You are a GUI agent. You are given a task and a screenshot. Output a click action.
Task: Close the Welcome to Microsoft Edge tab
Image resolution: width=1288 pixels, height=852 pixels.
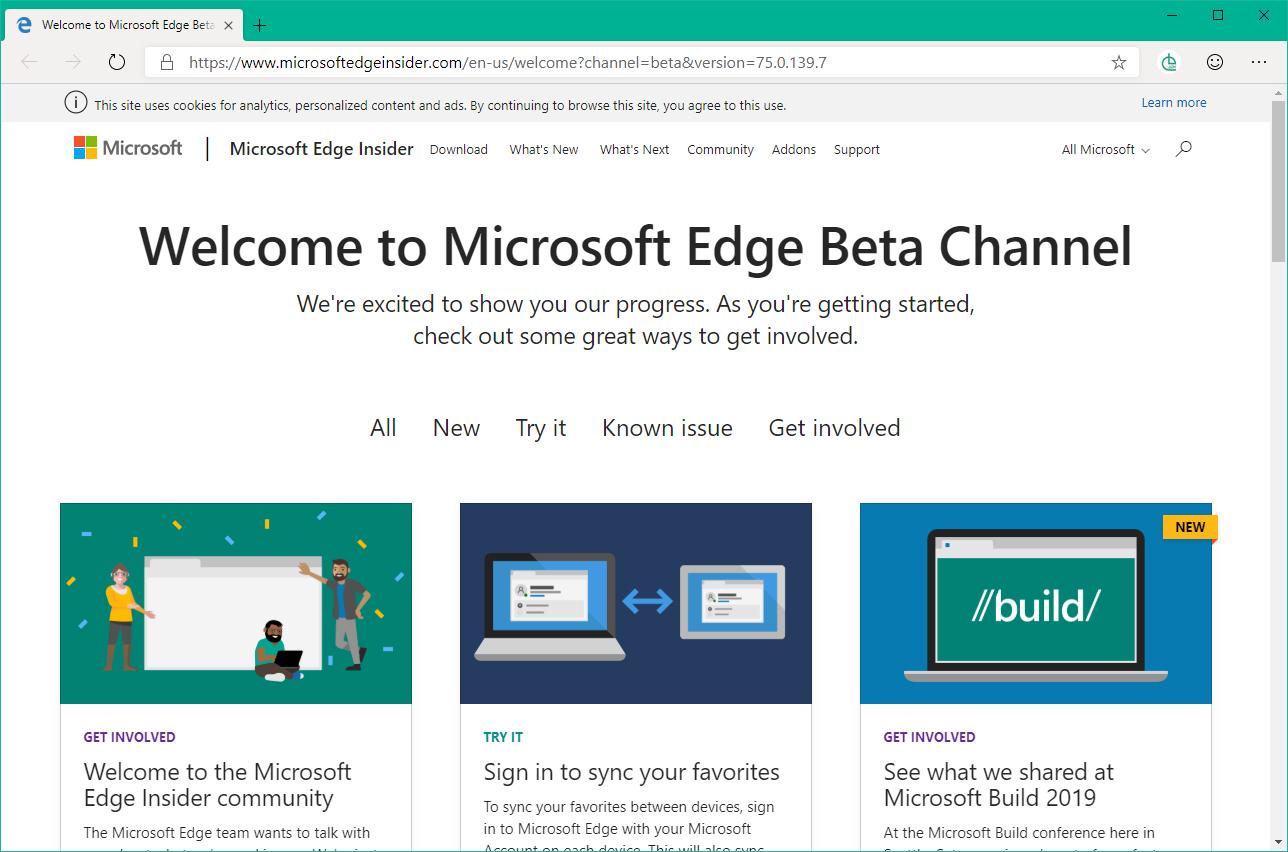[229, 25]
